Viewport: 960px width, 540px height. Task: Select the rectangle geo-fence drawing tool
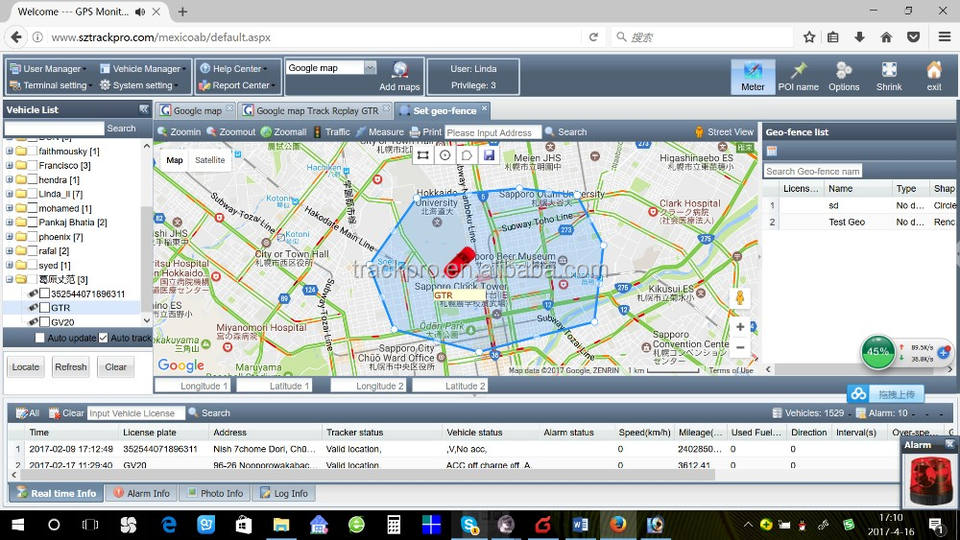(423, 155)
